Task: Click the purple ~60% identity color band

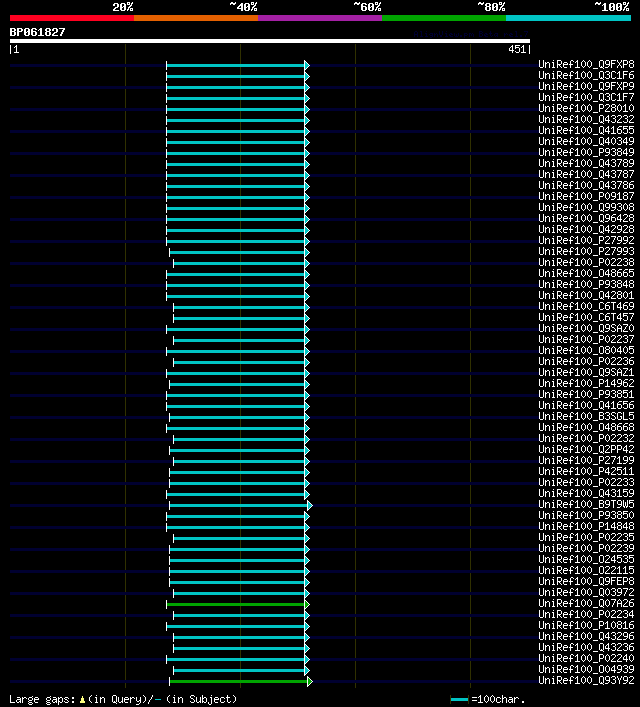Action: click(x=320, y=18)
